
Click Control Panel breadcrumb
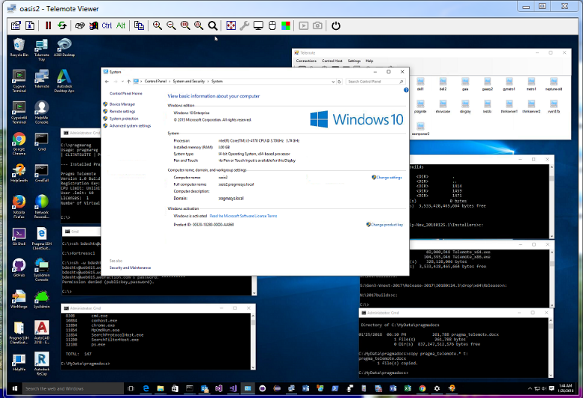click(x=156, y=81)
